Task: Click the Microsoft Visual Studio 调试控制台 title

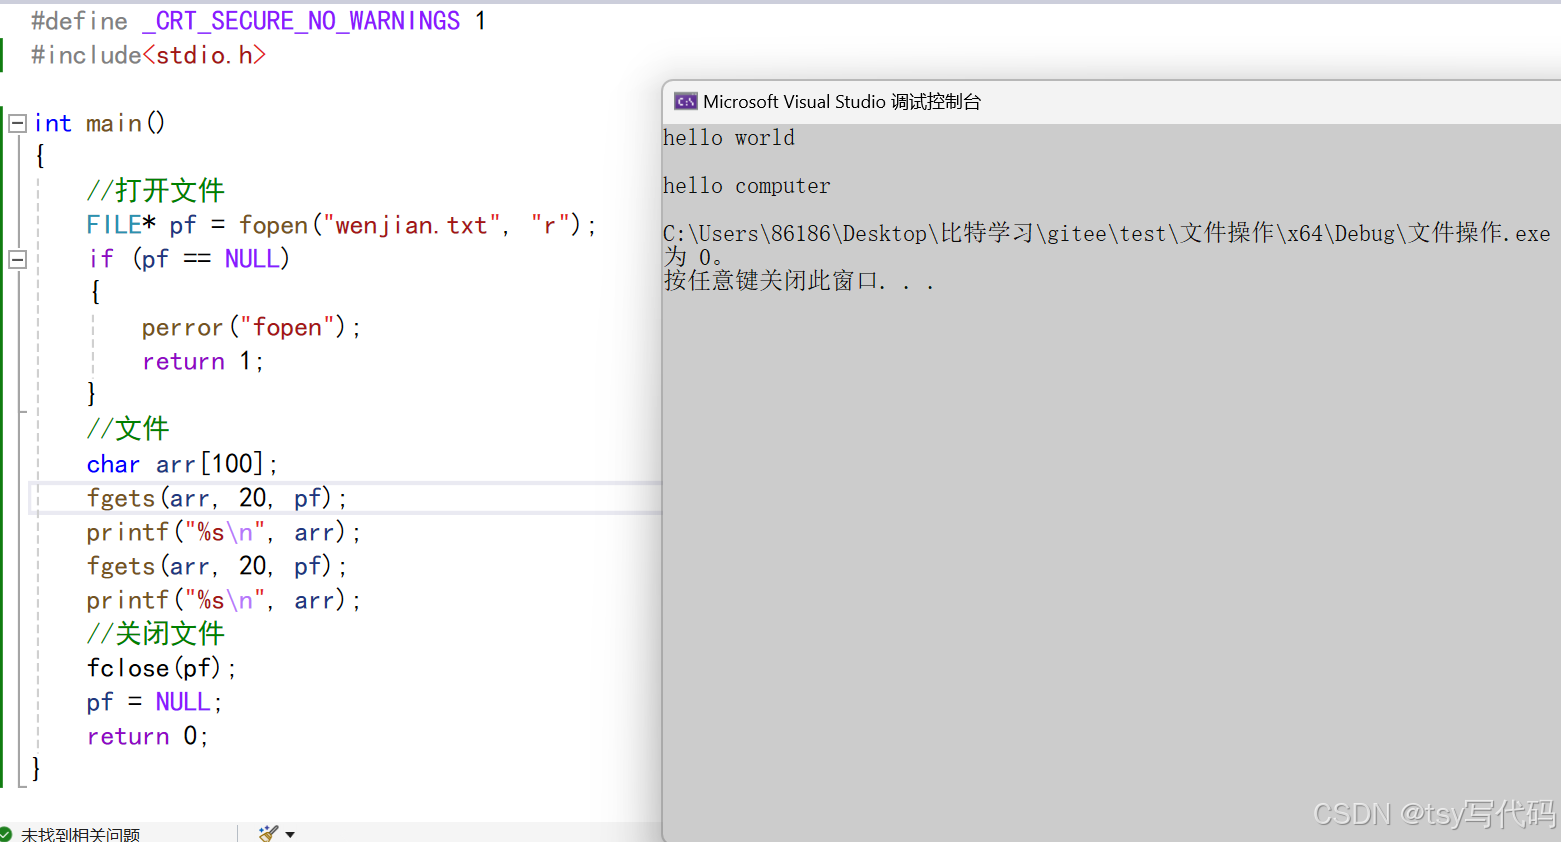Action: click(842, 101)
